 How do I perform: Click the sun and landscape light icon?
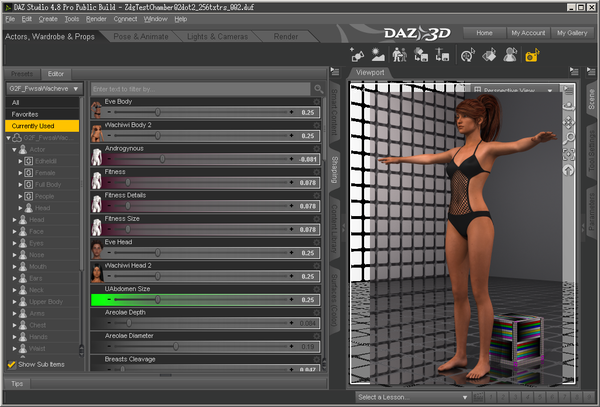click(378, 55)
